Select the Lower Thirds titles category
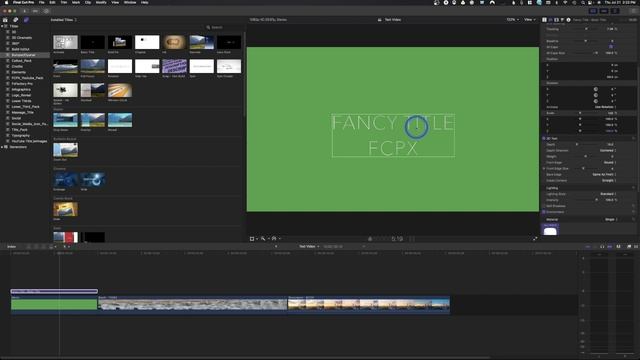The image size is (640, 360). tap(21, 101)
